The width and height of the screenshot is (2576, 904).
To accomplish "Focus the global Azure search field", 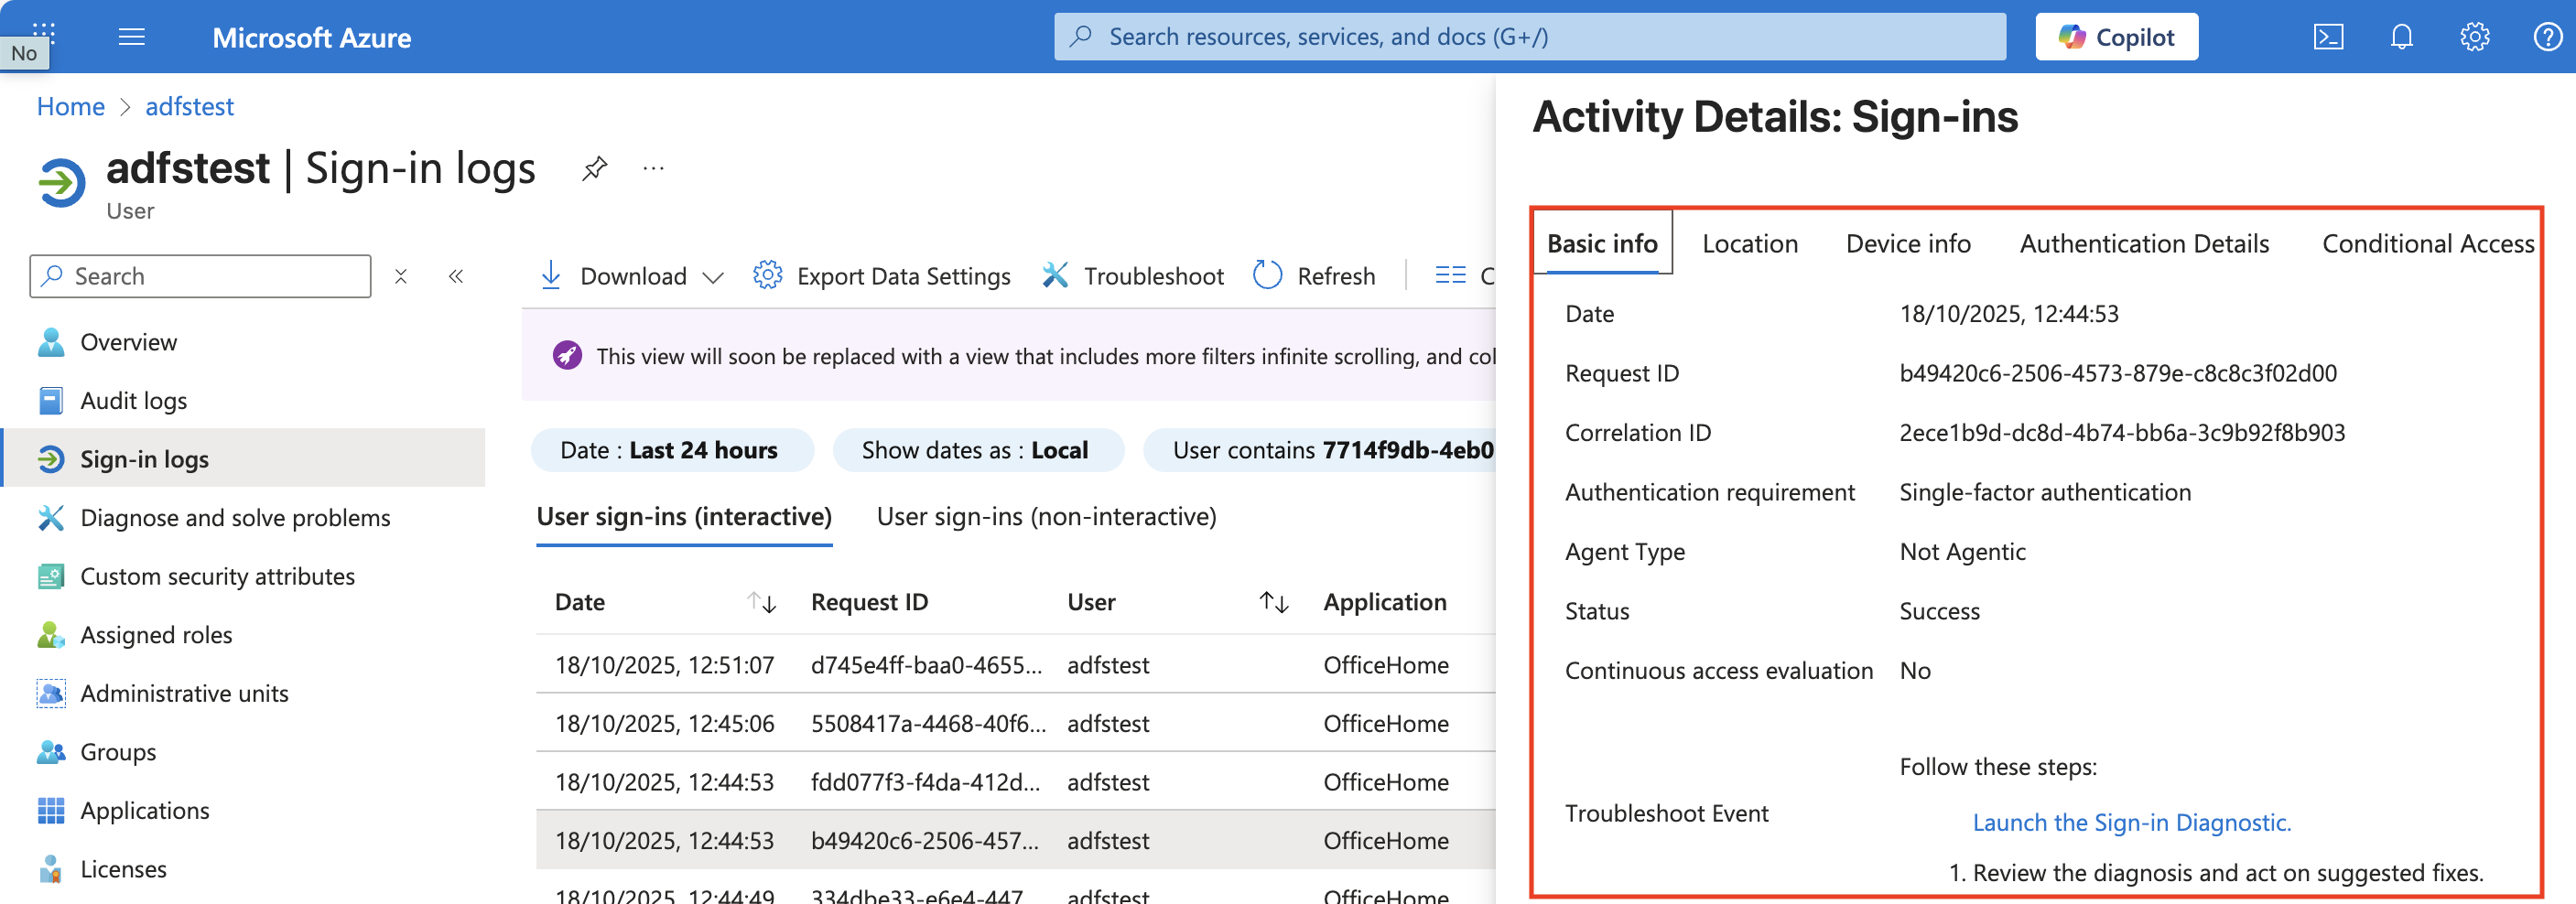I will [1530, 37].
